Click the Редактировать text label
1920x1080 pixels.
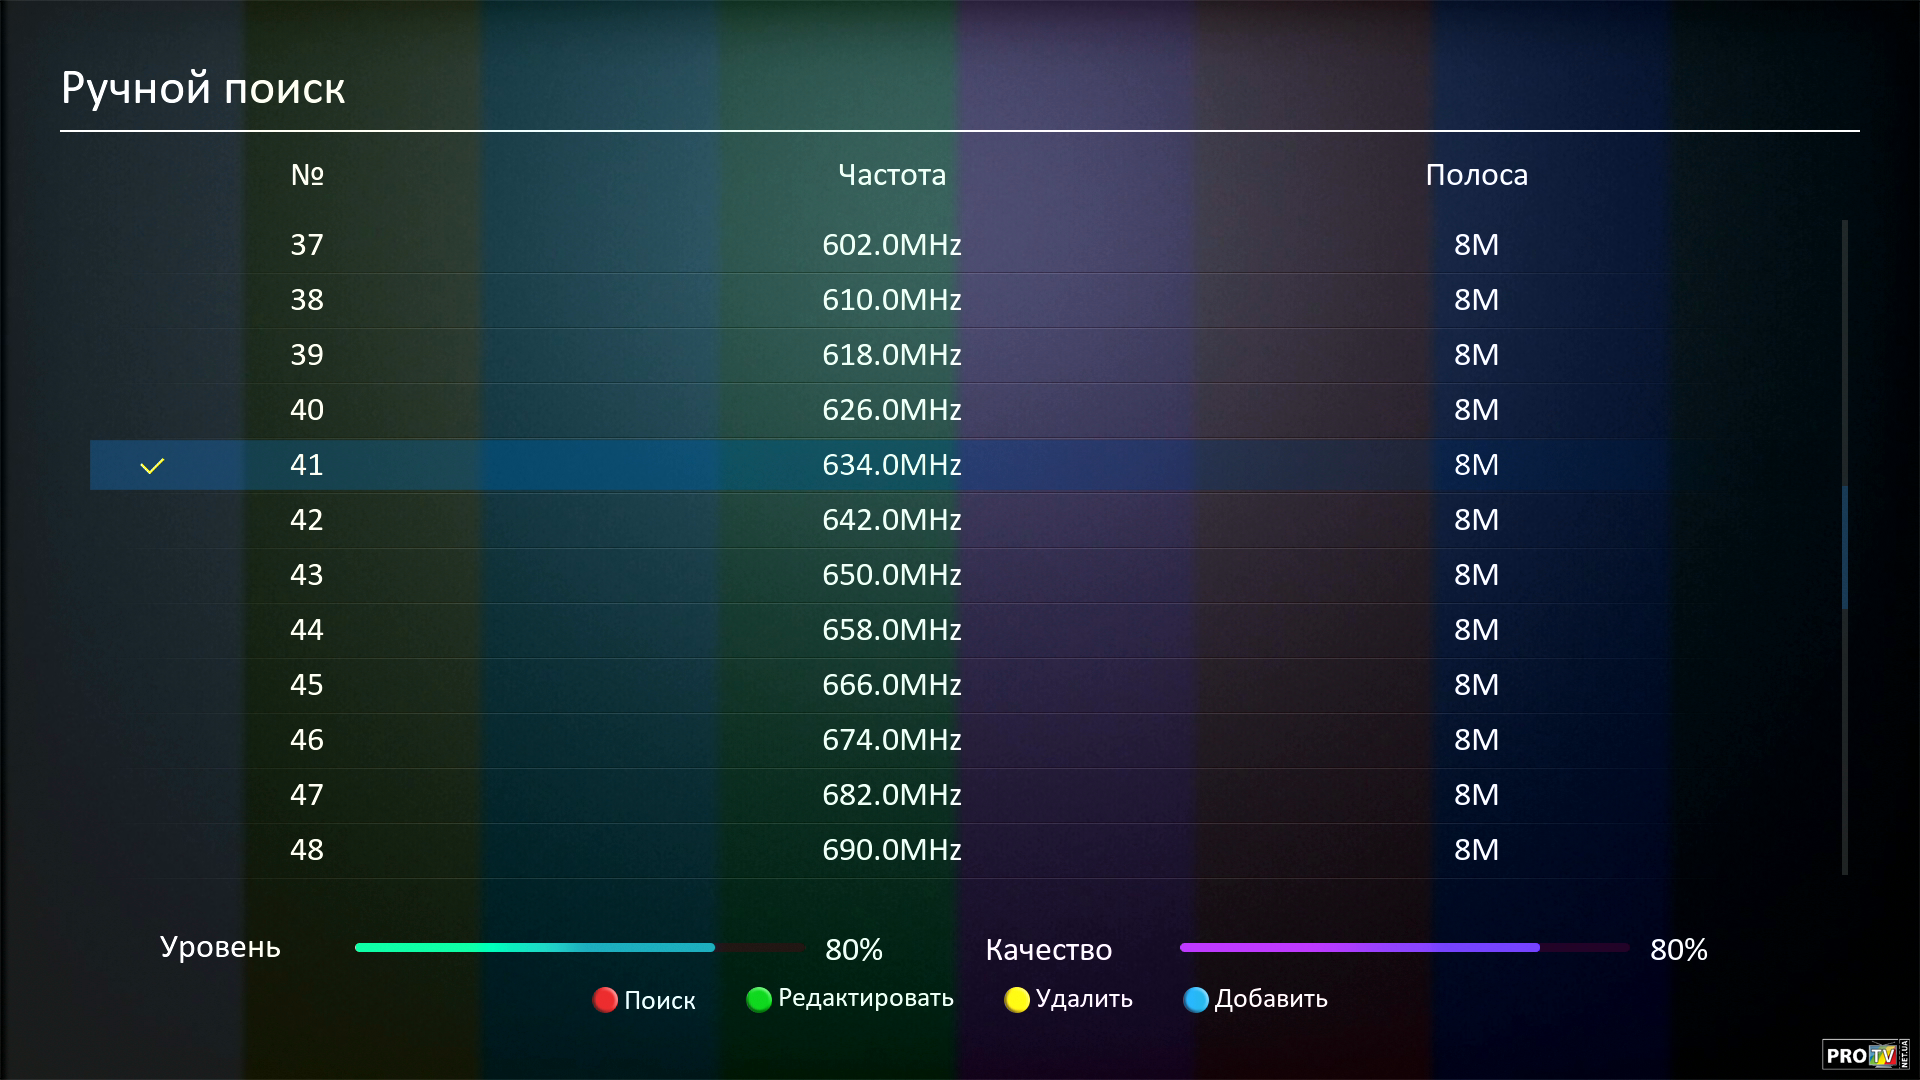pyautogui.click(x=865, y=998)
